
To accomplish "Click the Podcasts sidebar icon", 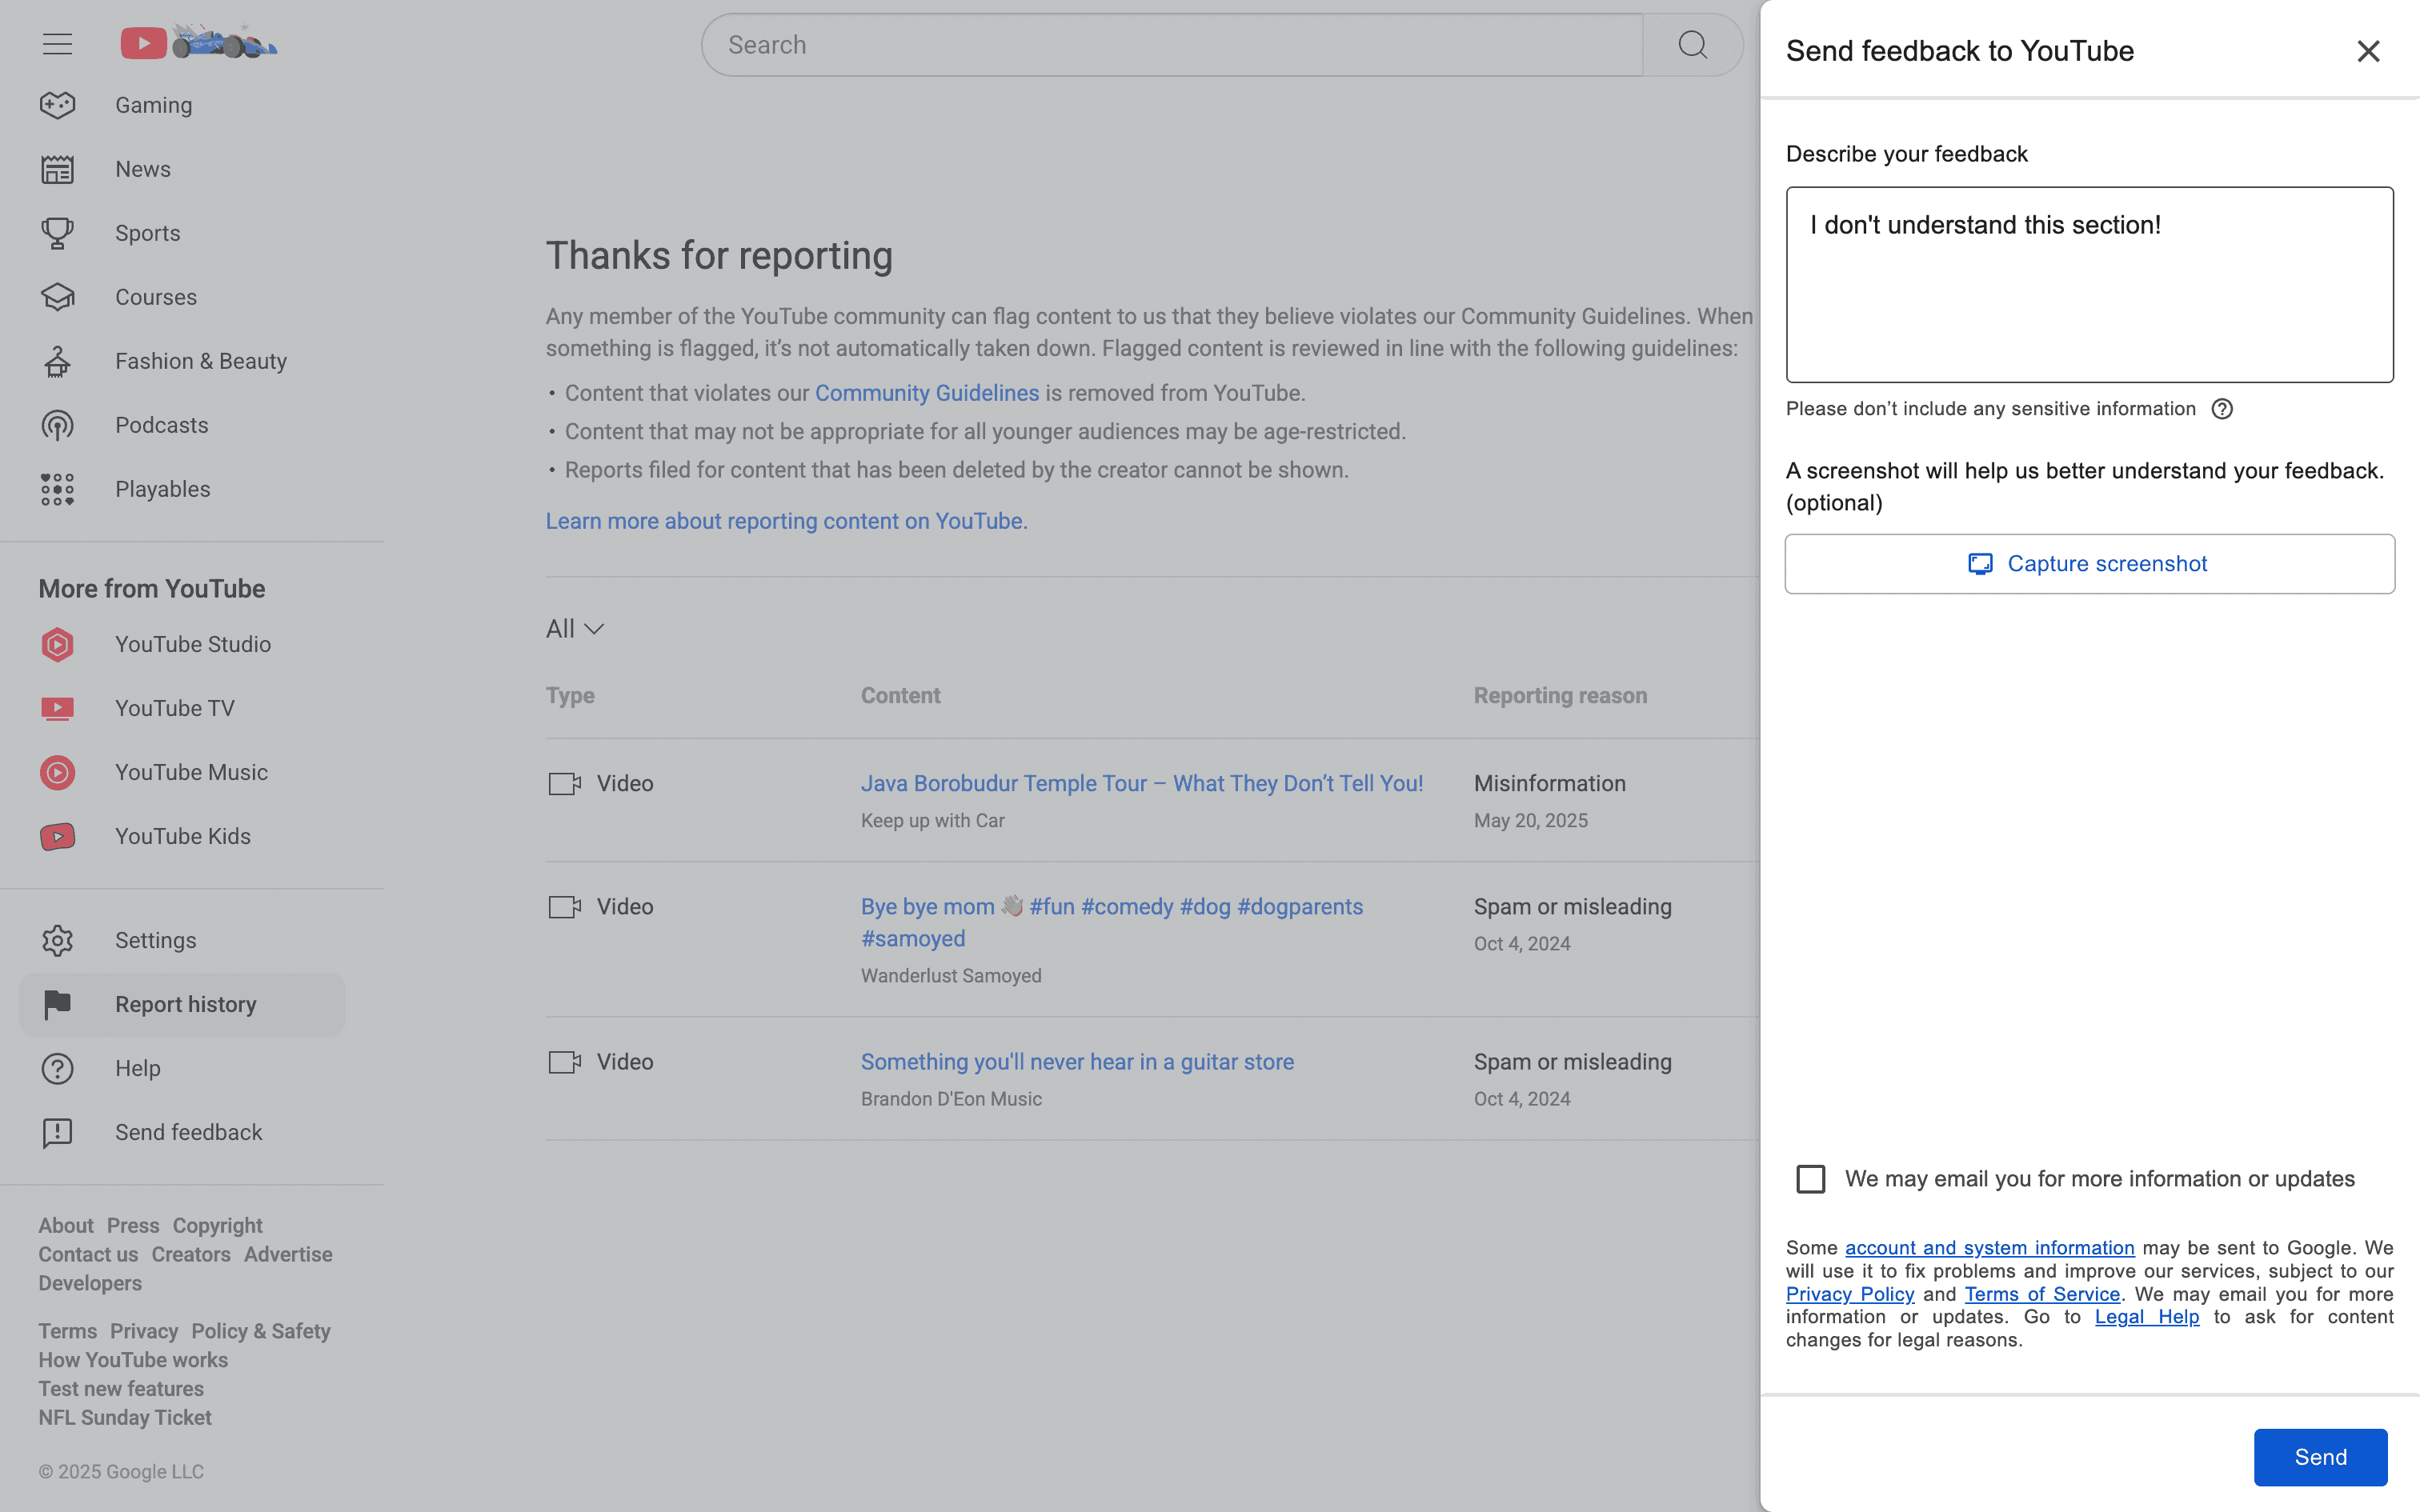I will point(57,425).
